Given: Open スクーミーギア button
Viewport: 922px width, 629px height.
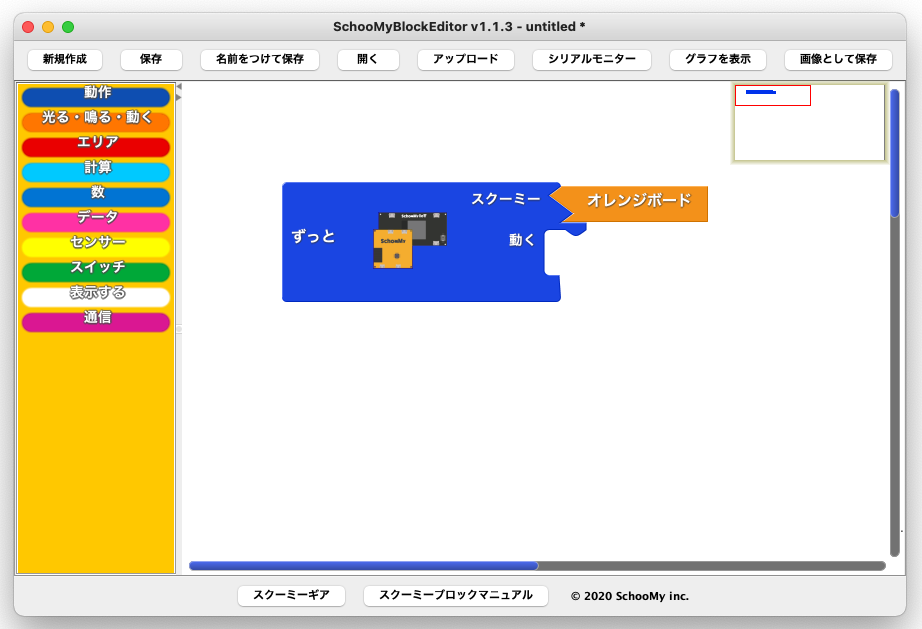Looking at the screenshot, I should [291, 595].
